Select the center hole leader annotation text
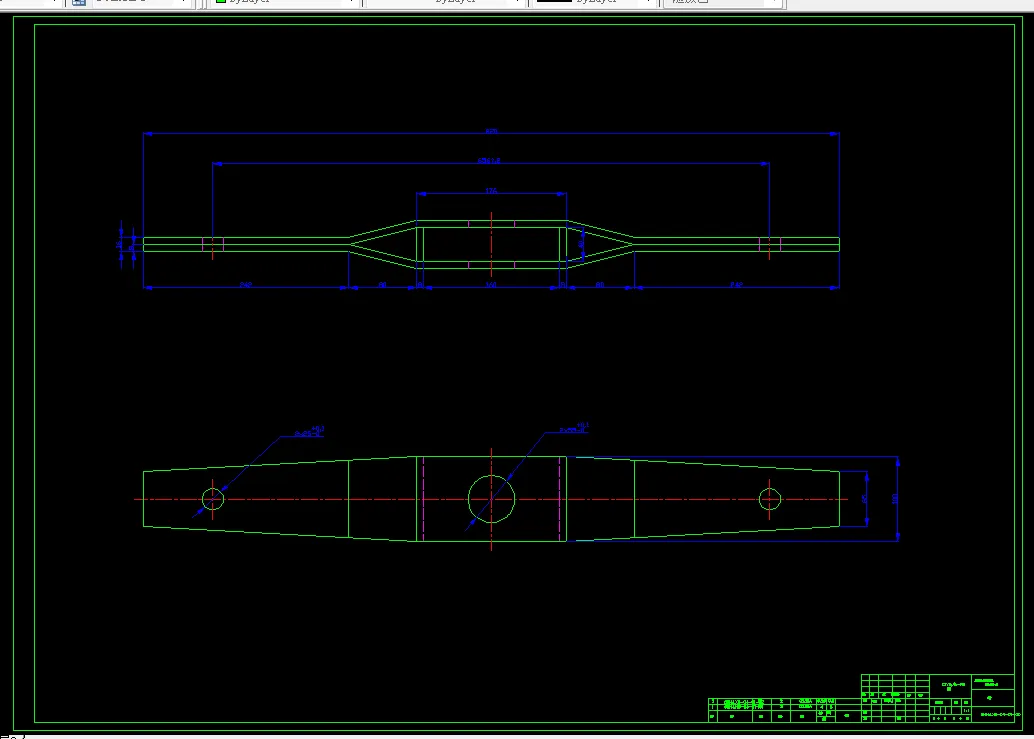The height and width of the screenshot is (739, 1034). click(x=574, y=429)
